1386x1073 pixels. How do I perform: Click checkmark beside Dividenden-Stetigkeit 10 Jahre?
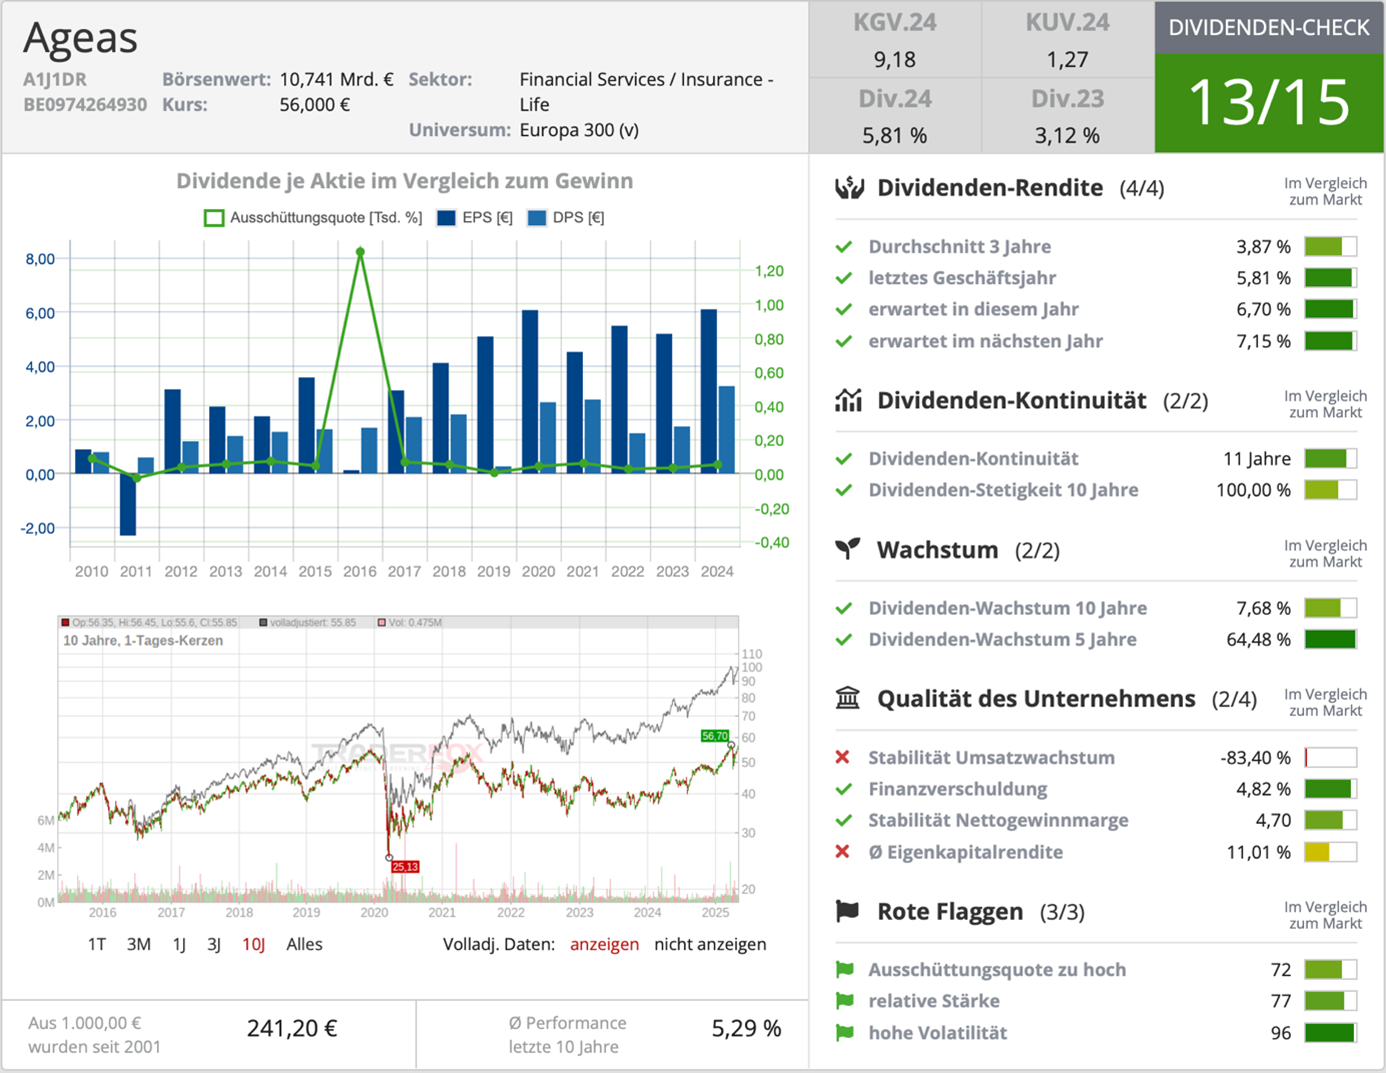tap(844, 490)
